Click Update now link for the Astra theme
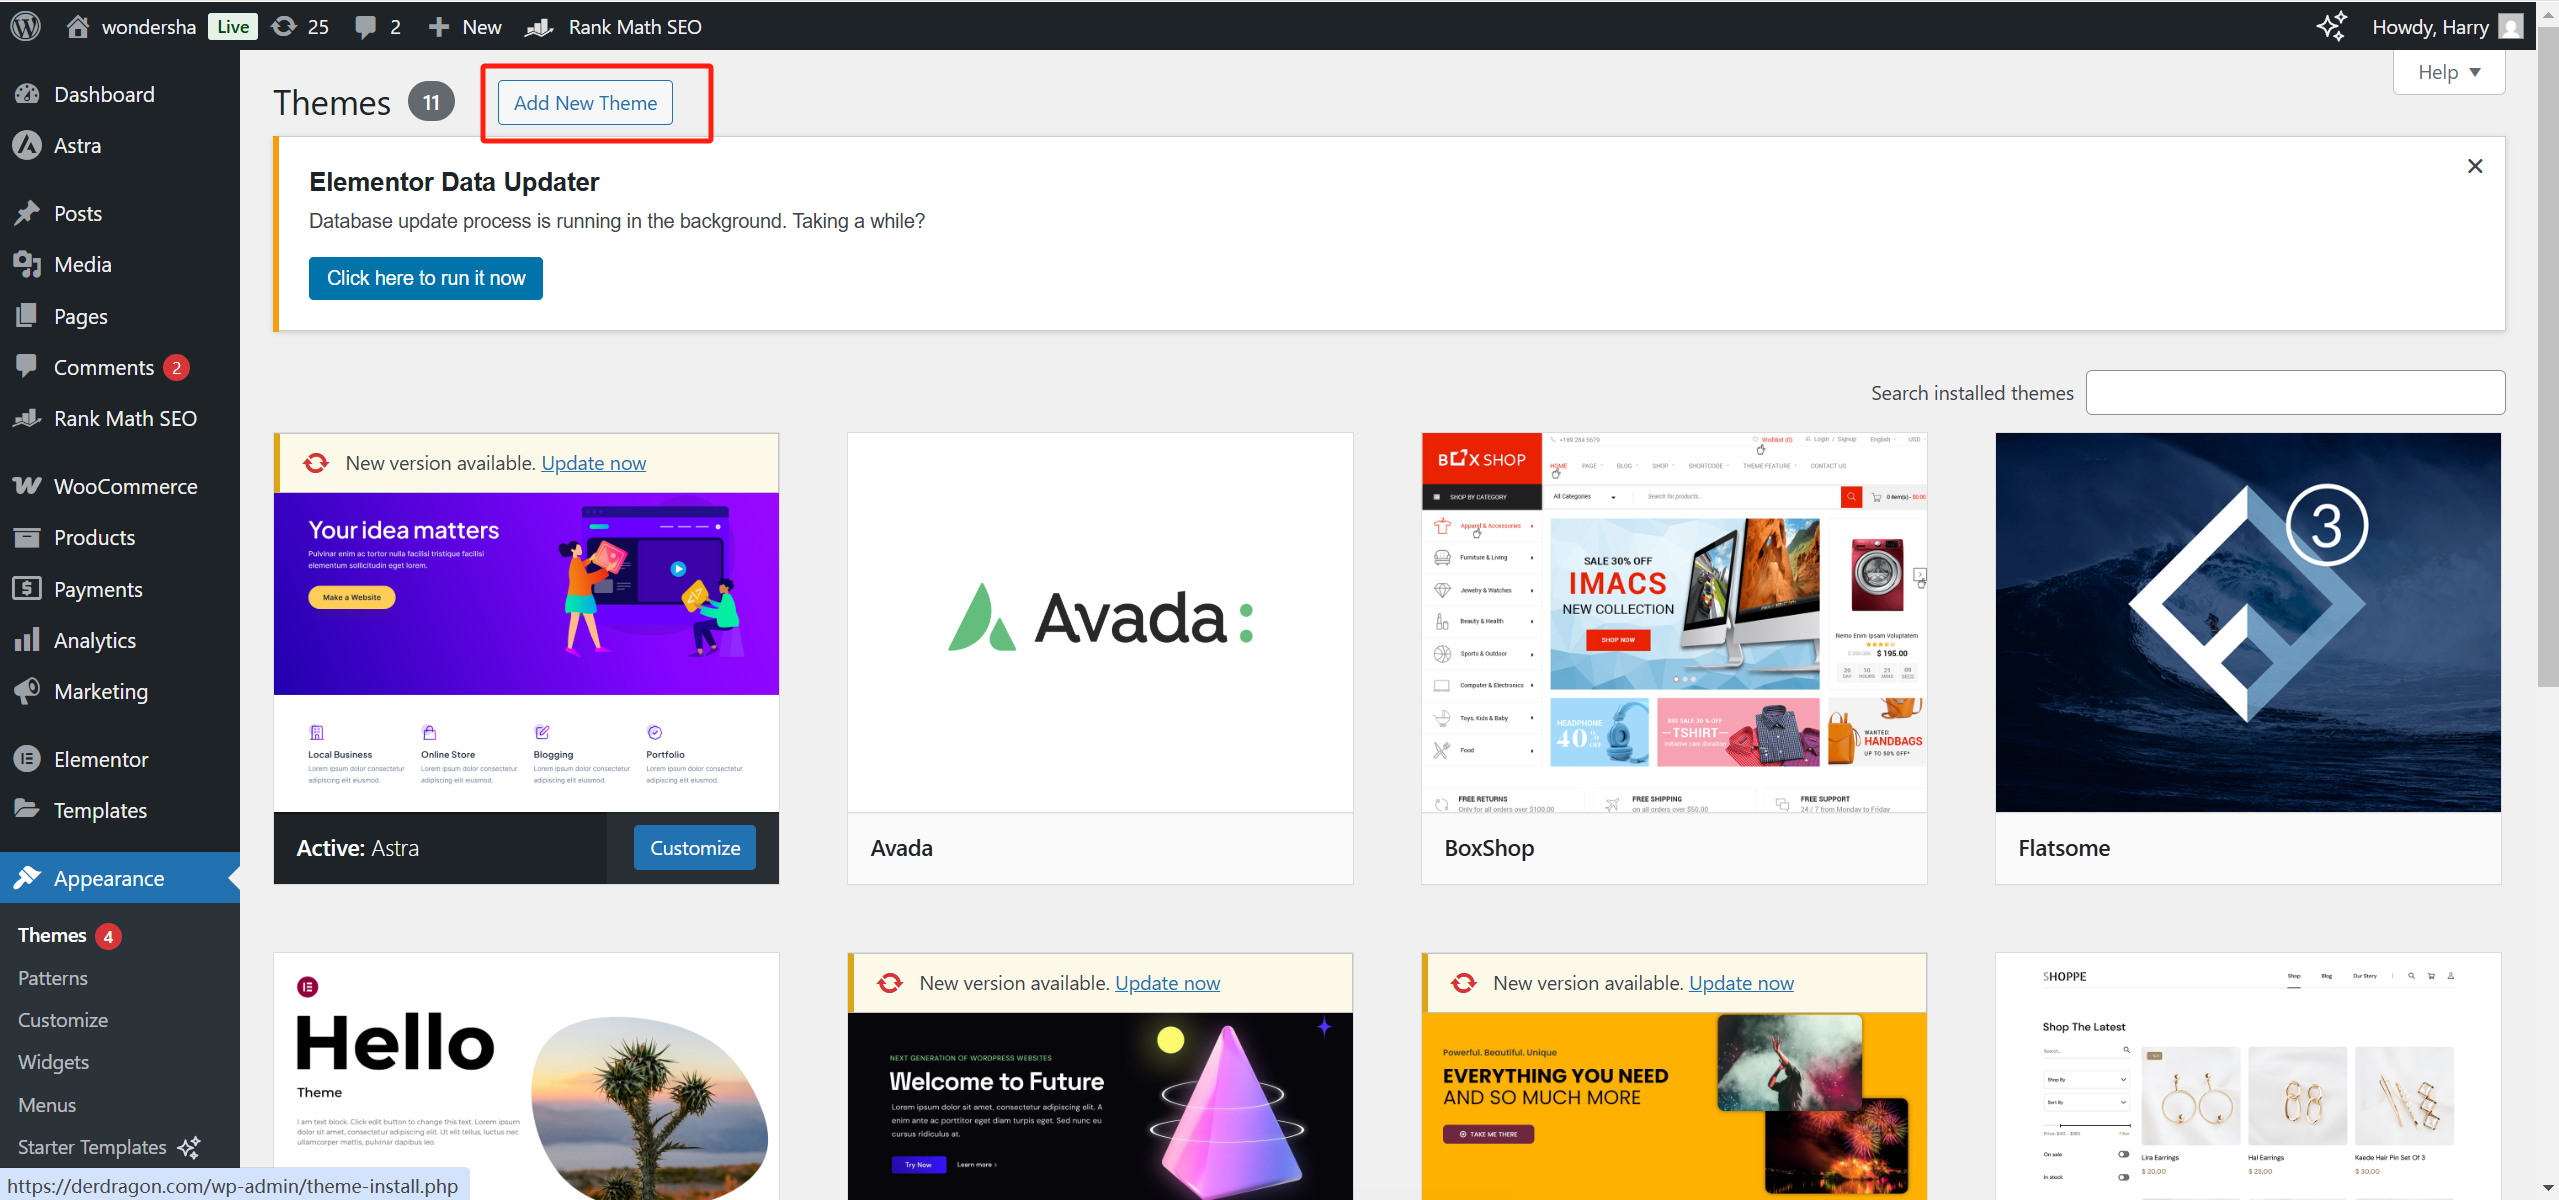This screenshot has width=2559, height=1200. 592,462
